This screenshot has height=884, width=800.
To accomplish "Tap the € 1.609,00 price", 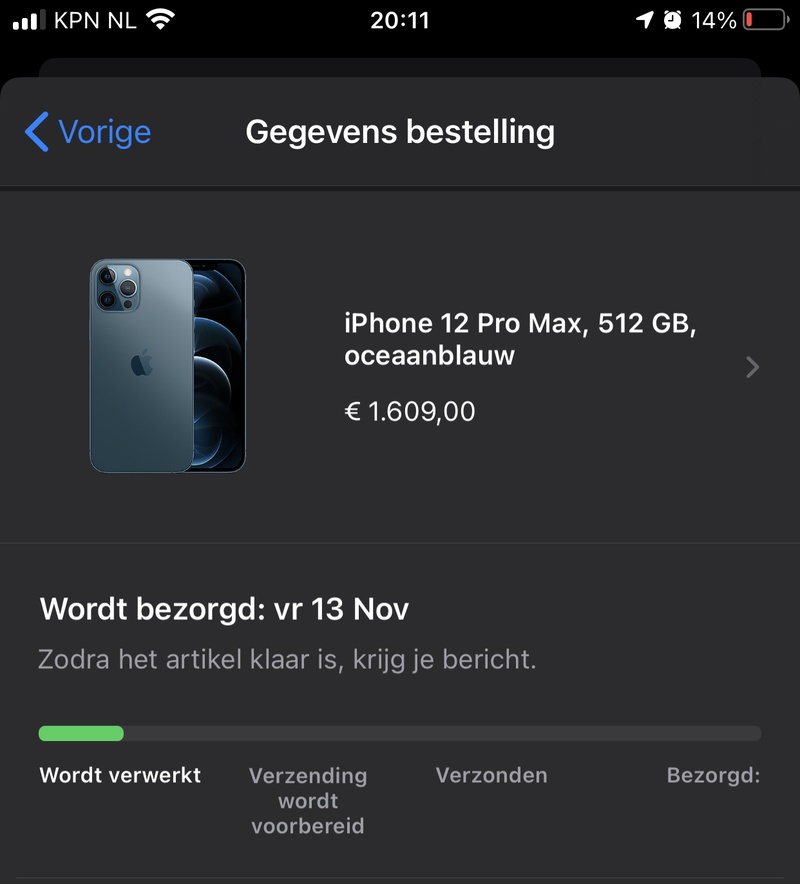I will click(410, 411).
